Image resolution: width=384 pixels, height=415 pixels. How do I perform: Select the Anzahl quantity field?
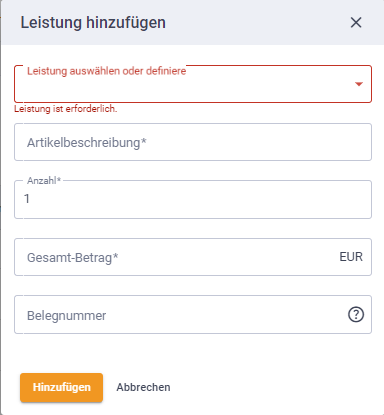coord(193,199)
